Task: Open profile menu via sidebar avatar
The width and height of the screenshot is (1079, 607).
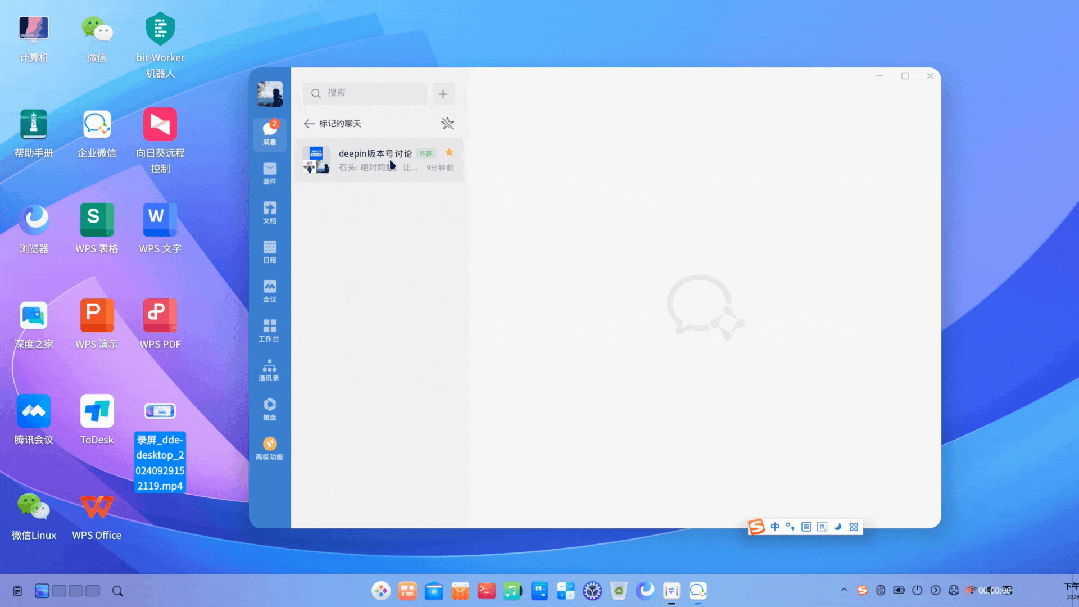Action: [x=269, y=93]
